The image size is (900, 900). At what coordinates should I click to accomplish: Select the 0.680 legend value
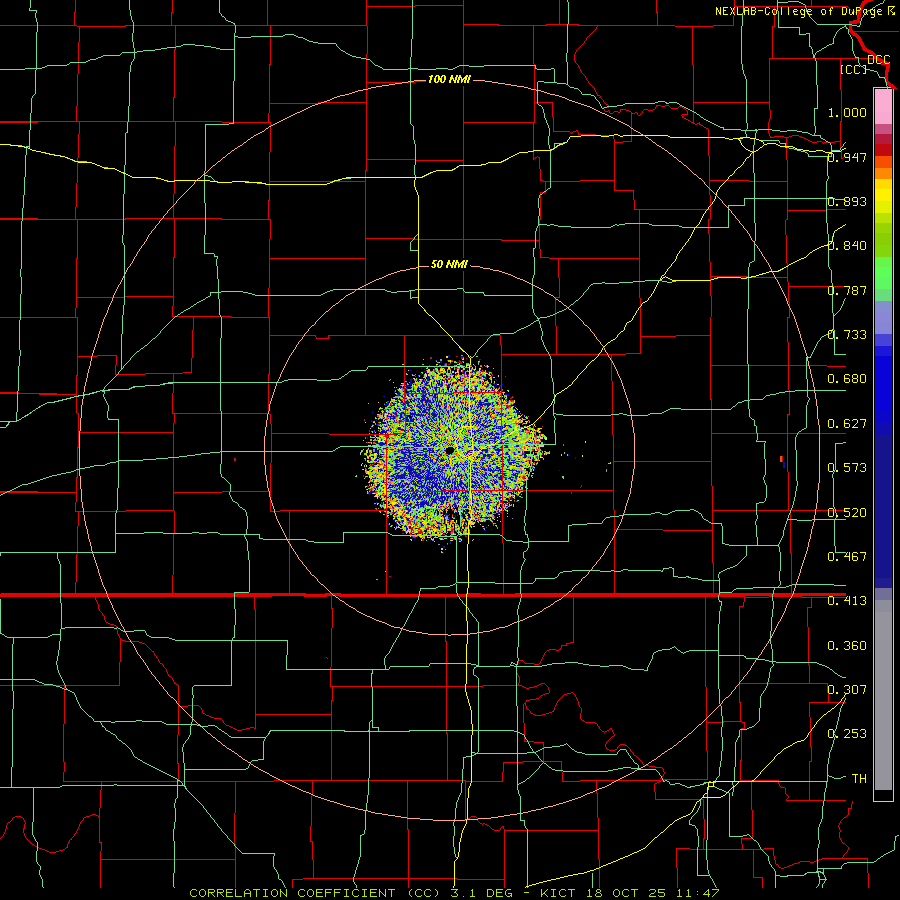tap(847, 379)
